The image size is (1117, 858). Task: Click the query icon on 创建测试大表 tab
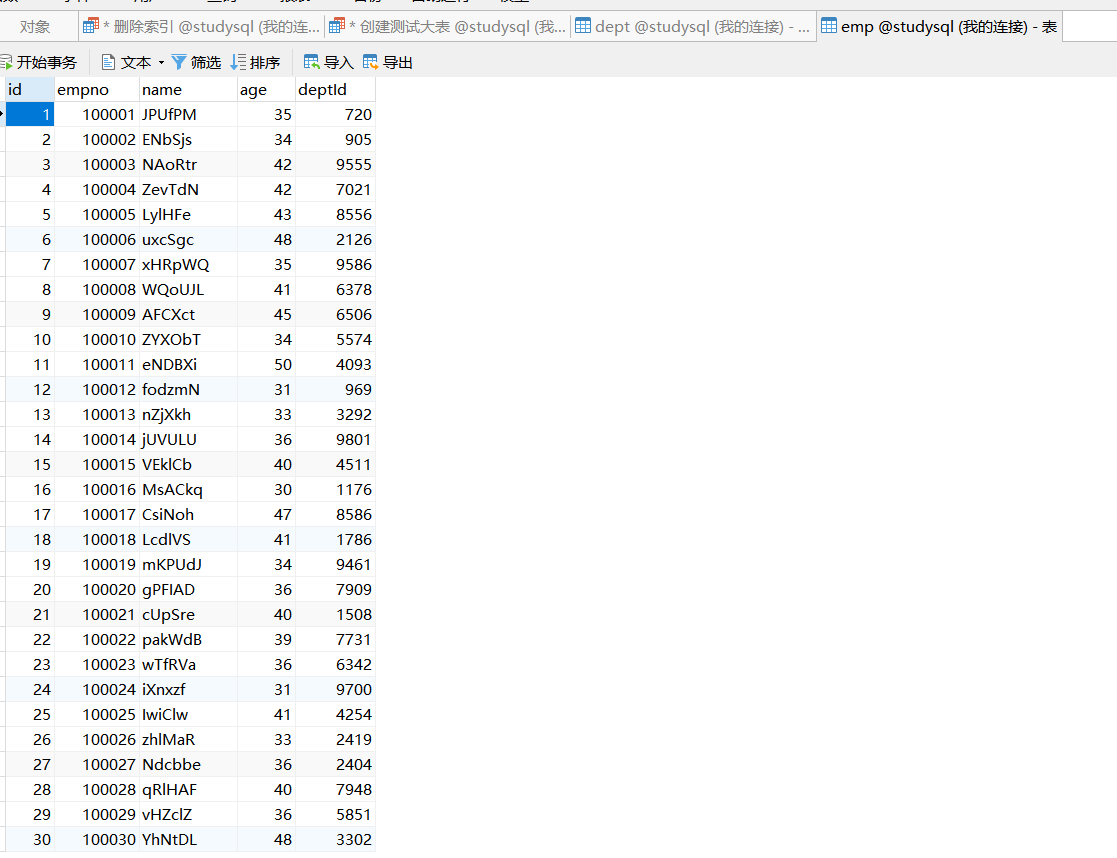click(337, 26)
